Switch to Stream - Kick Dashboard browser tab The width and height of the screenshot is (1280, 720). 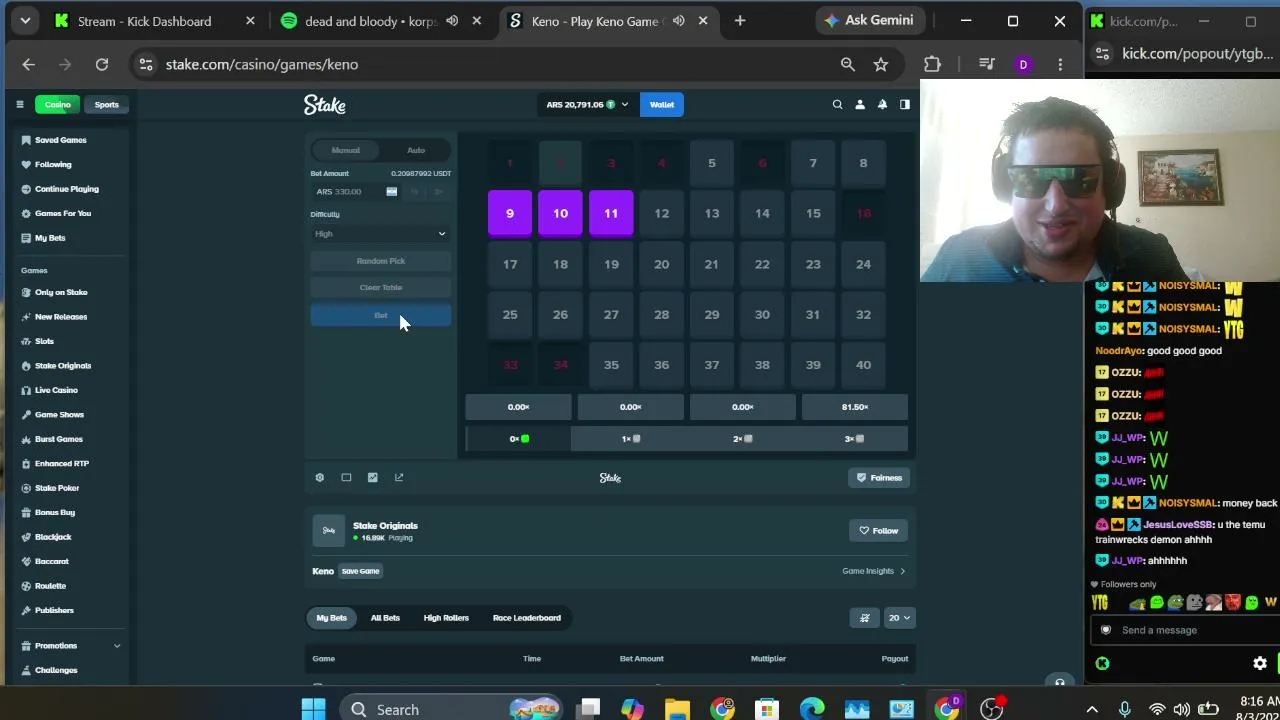click(x=143, y=21)
